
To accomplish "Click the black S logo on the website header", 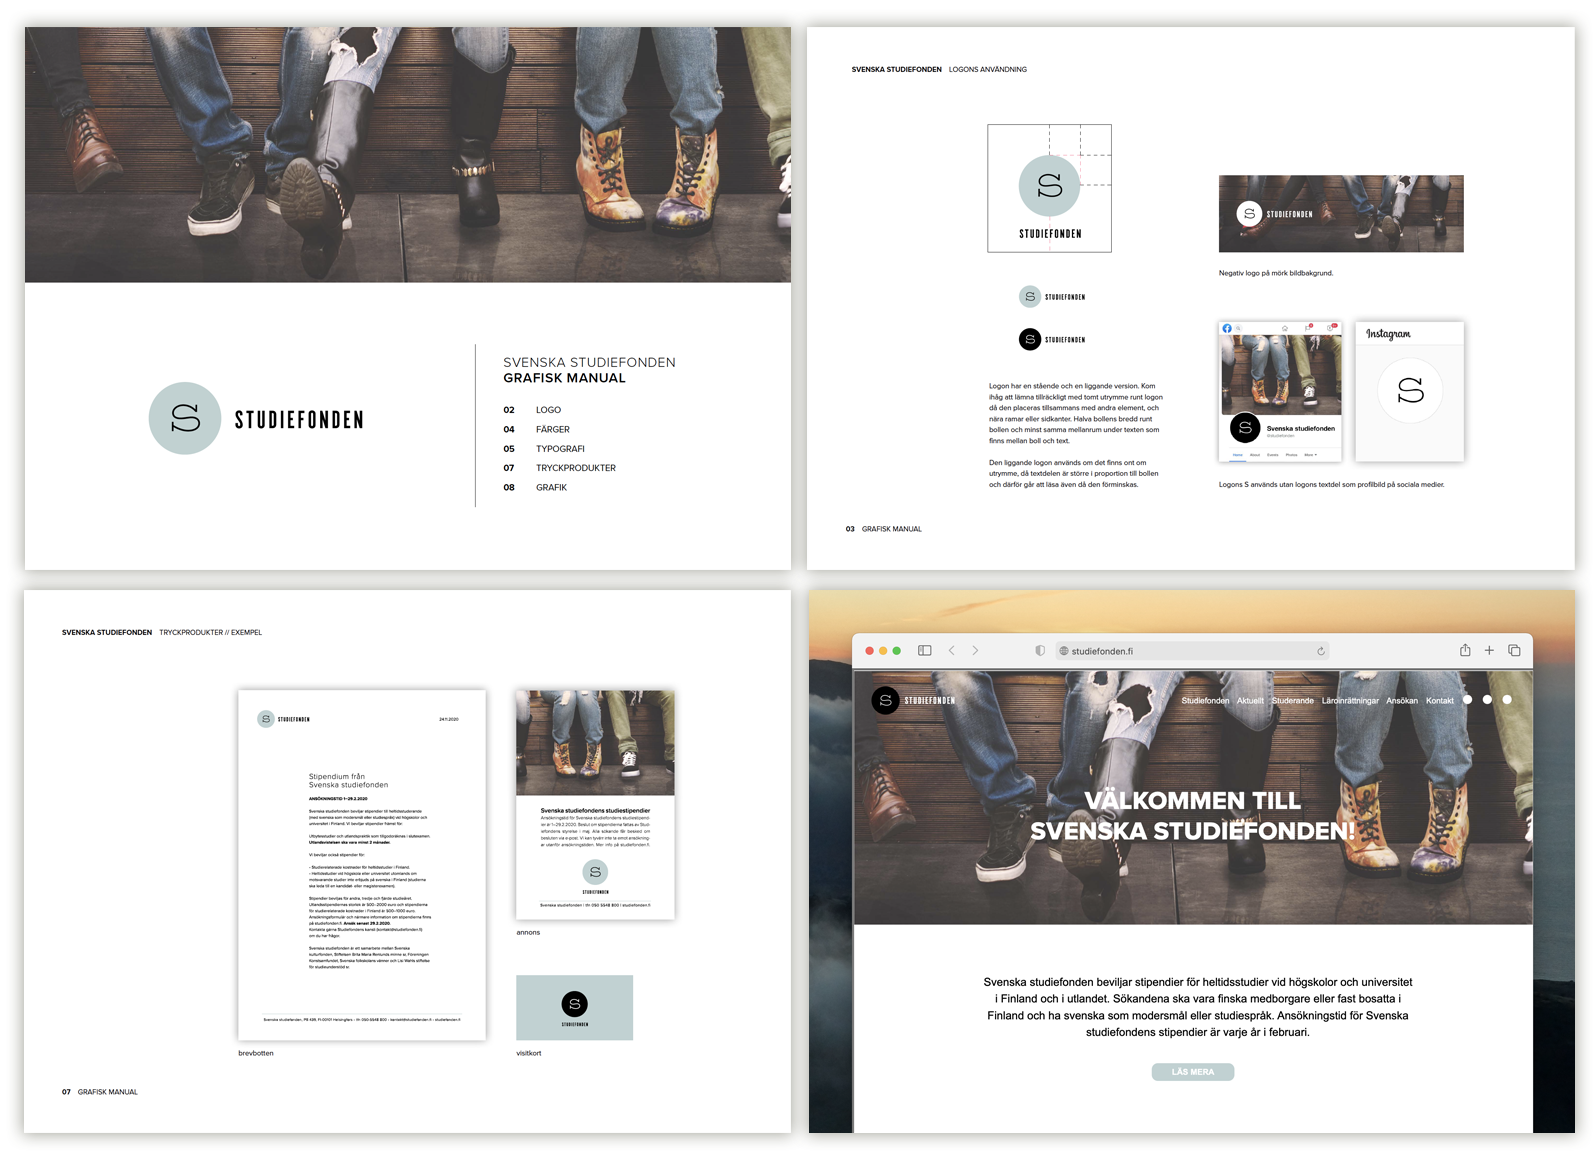I will coord(885,700).
